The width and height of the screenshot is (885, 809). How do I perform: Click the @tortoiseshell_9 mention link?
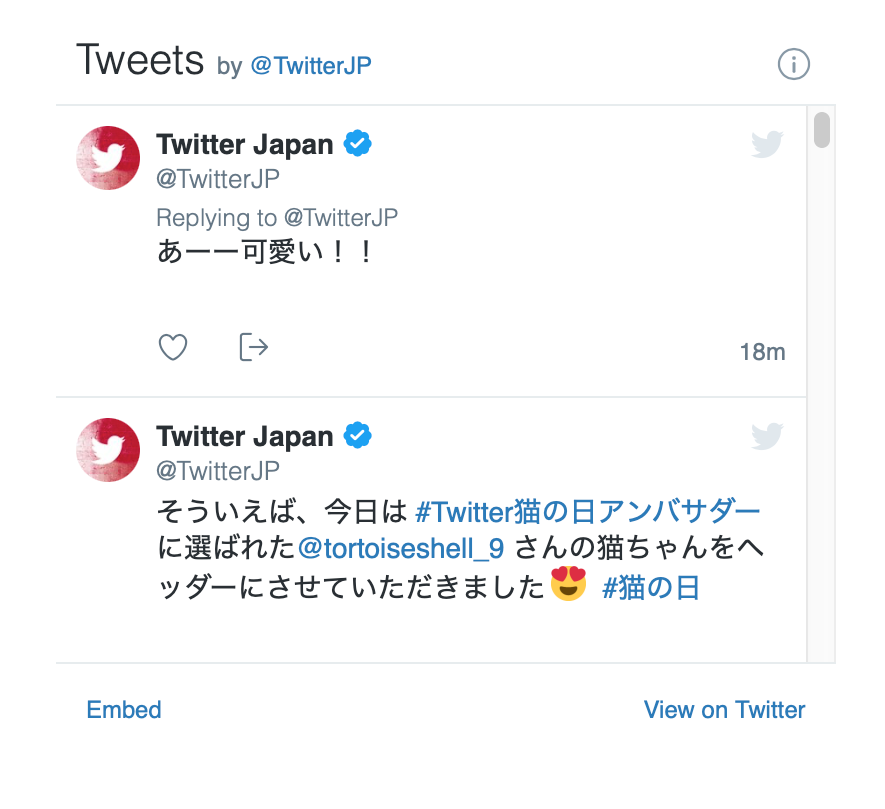coord(400,548)
